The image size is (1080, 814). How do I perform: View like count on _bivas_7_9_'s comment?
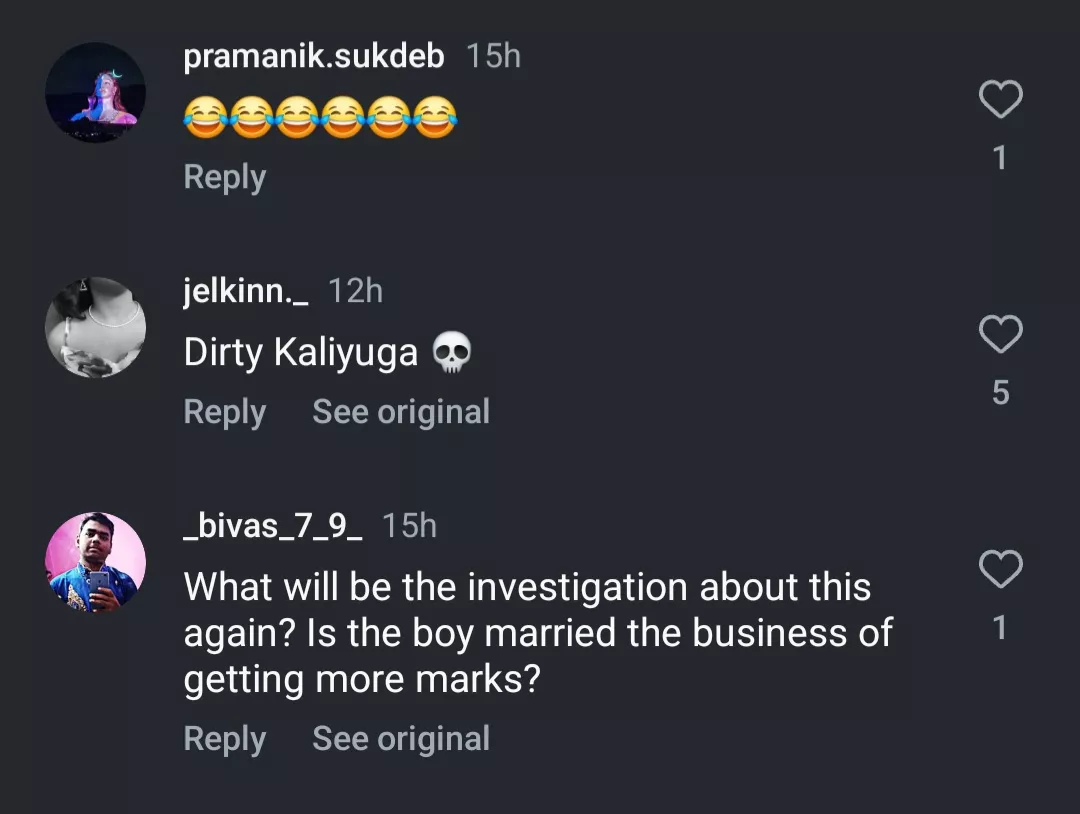1000,628
